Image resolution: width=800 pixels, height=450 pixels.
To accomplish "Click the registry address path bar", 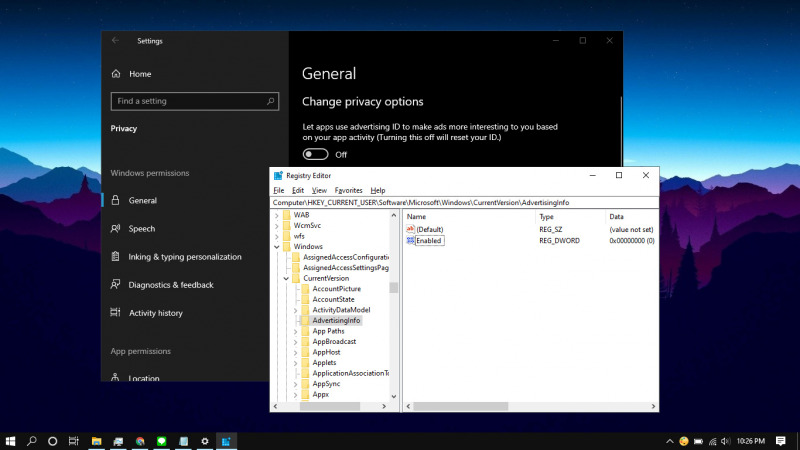I will click(464, 203).
